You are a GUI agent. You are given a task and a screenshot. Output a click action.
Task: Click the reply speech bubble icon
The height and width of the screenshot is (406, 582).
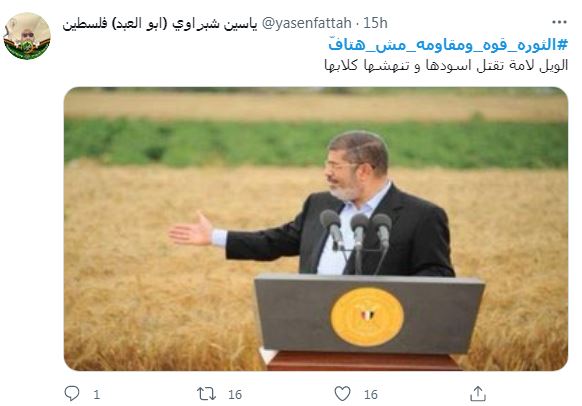coord(72,393)
